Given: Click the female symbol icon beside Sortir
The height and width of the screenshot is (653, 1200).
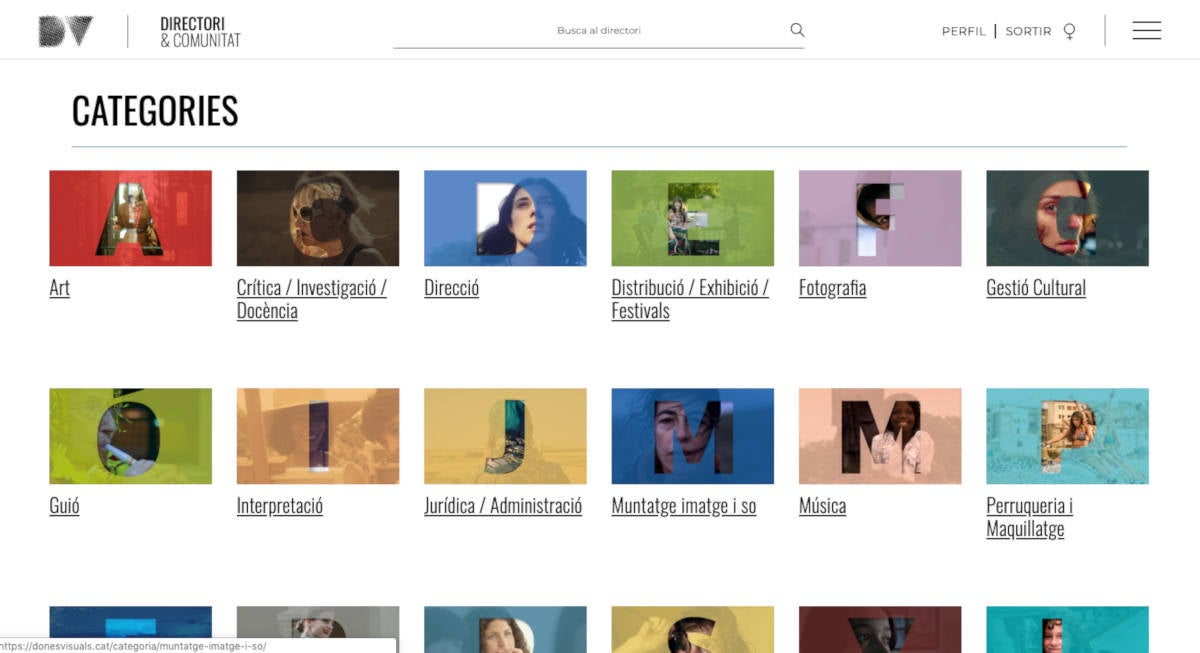Looking at the screenshot, I should [x=1069, y=31].
